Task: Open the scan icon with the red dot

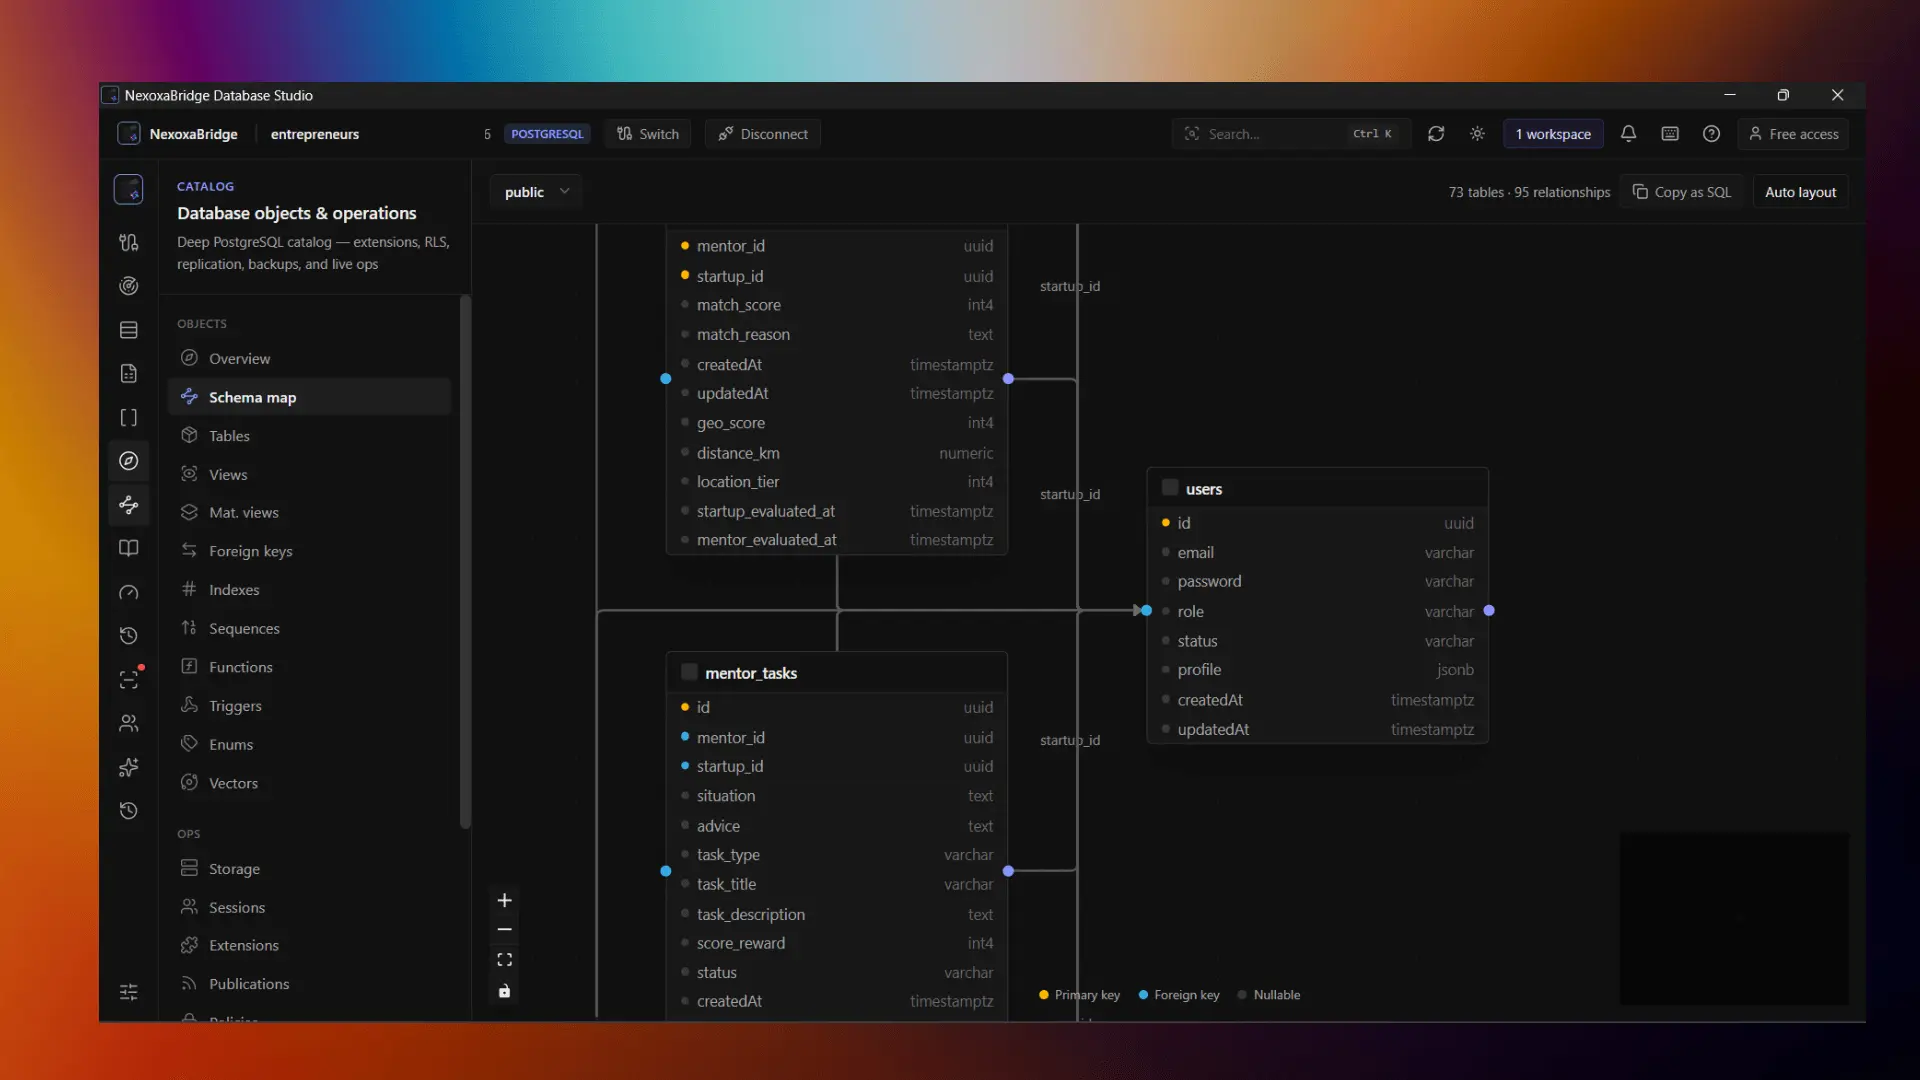Action: click(x=129, y=680)
